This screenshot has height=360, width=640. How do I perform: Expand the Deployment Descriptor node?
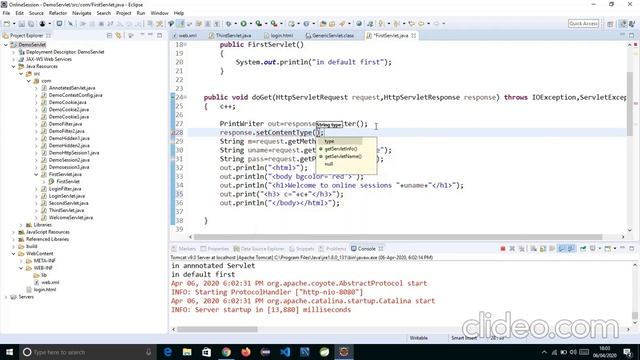click(13, 52)
